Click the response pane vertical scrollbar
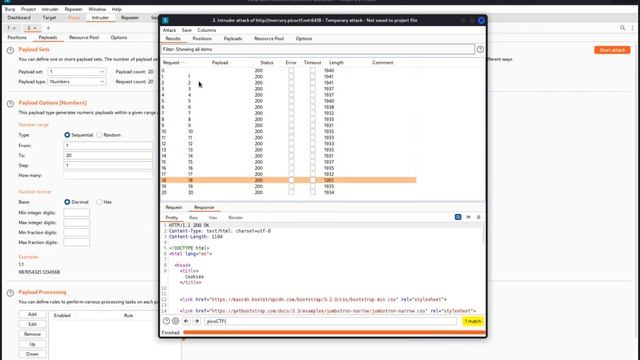The height and width of the screenshot is (360, 640). tap(483, 233)
